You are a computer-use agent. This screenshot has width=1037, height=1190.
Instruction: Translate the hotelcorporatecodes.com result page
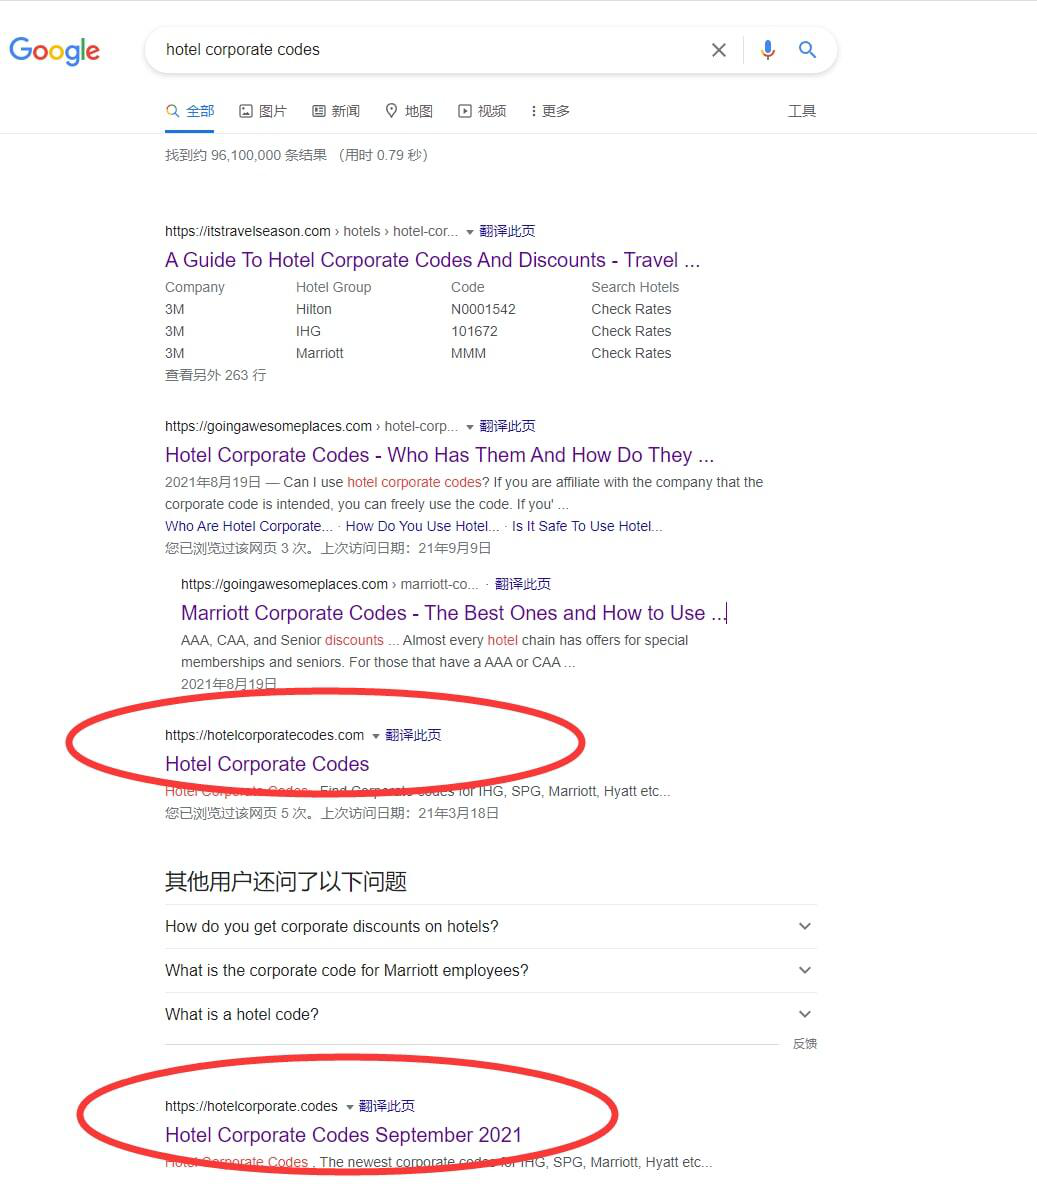pos(413,735)
